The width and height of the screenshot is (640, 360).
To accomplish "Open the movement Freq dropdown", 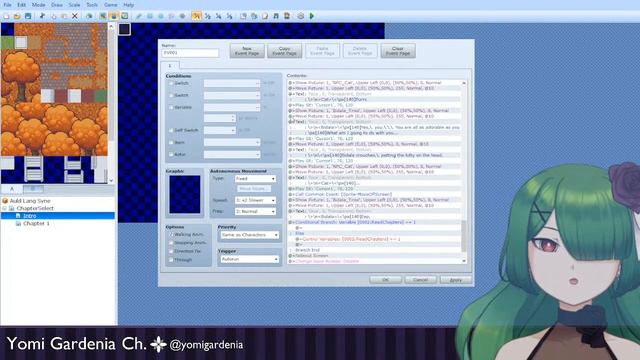I will click(x=256, y=211).
